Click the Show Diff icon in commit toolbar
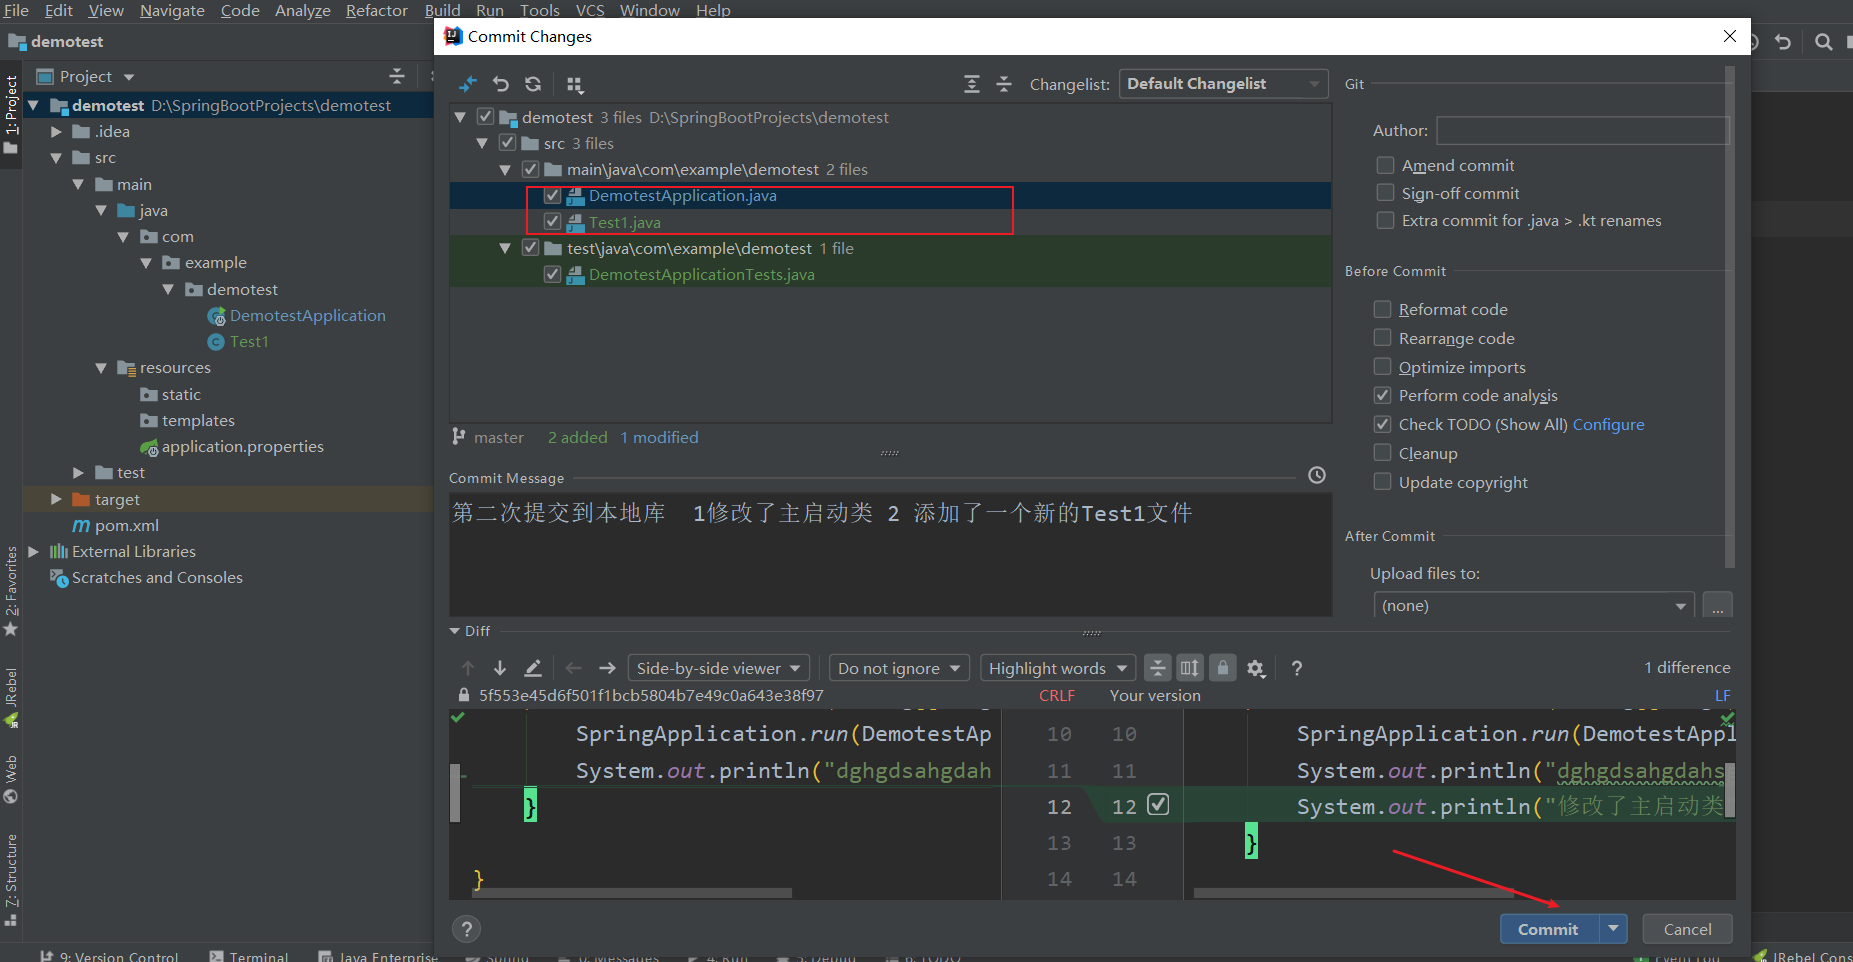Screen dimensions: 1853x962 [x=468, y=84]
